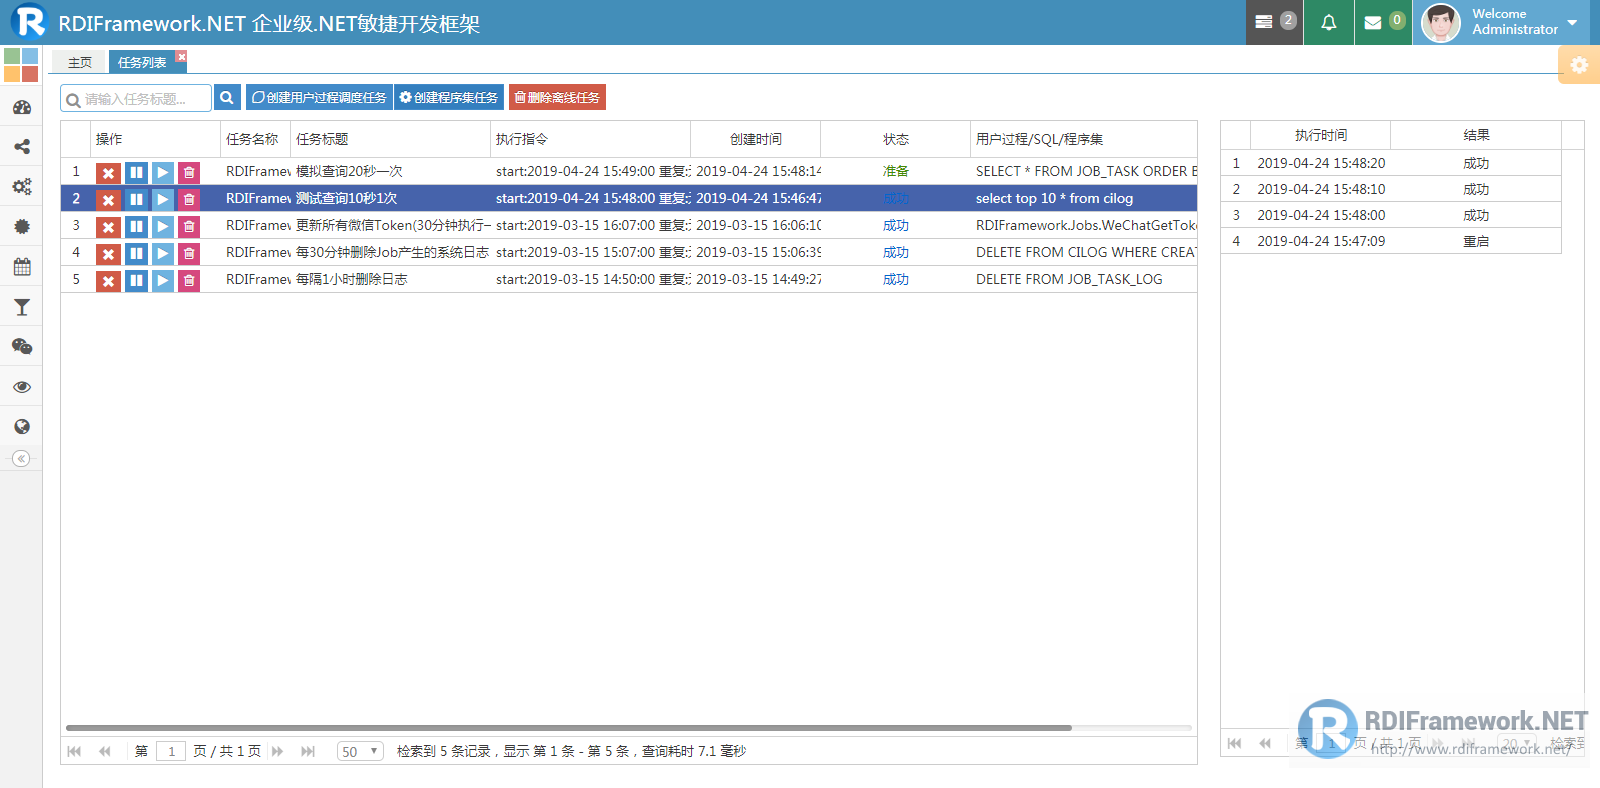Click the page number field in task pager
1600x788 pixels.
tap(171, 751)
